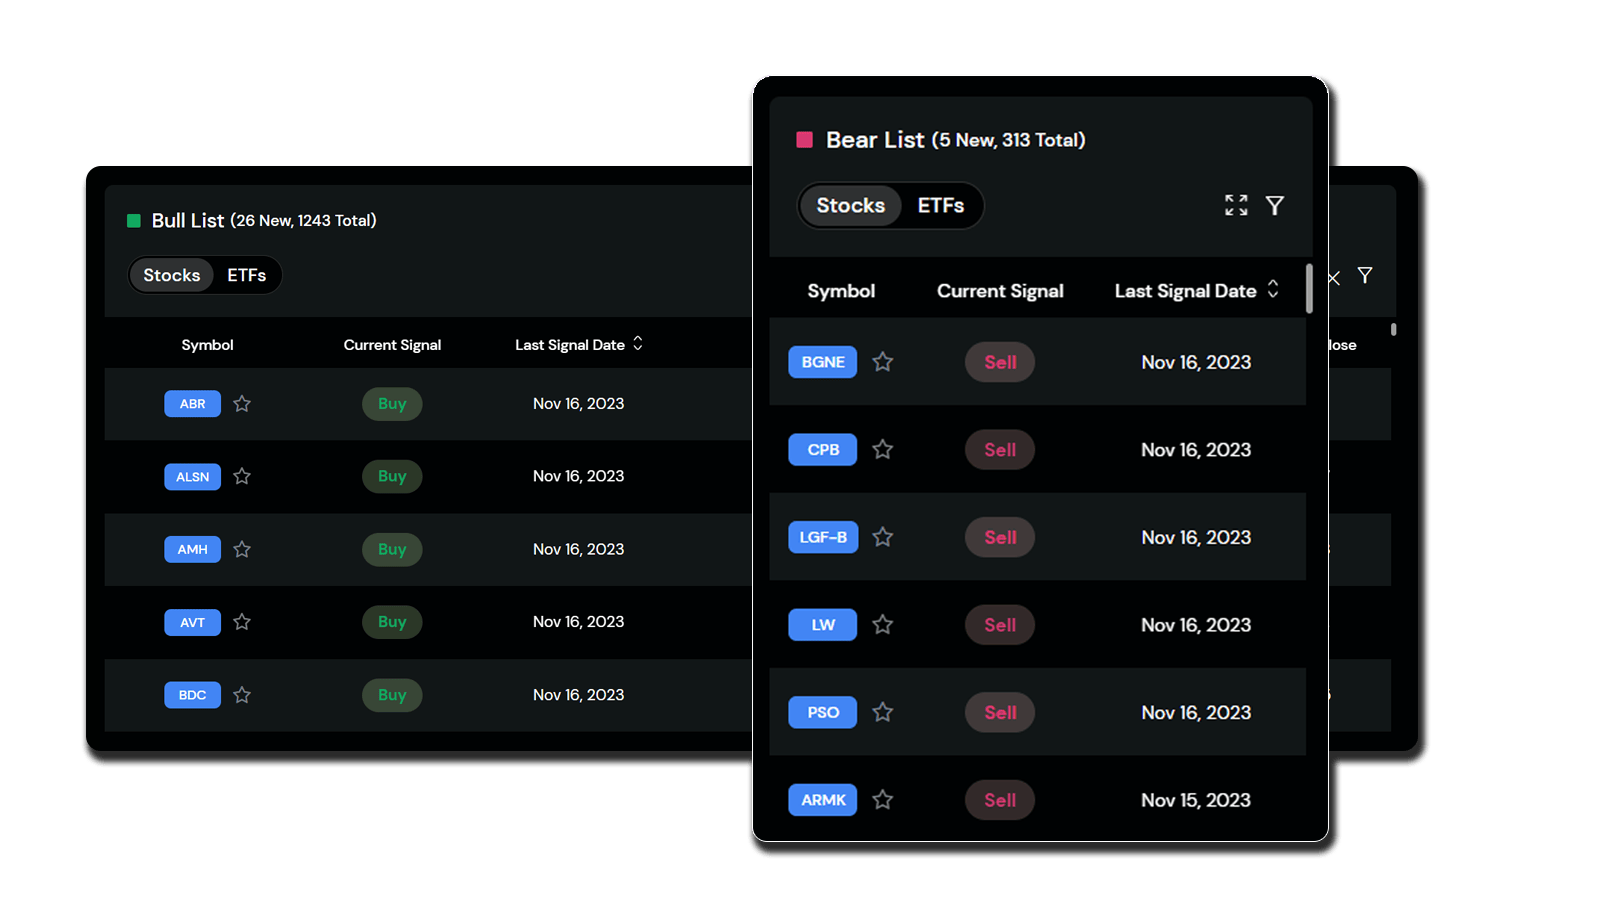Click the Bear List scrollbar
Screen dimensions: 1600x900
[1309, 288]
